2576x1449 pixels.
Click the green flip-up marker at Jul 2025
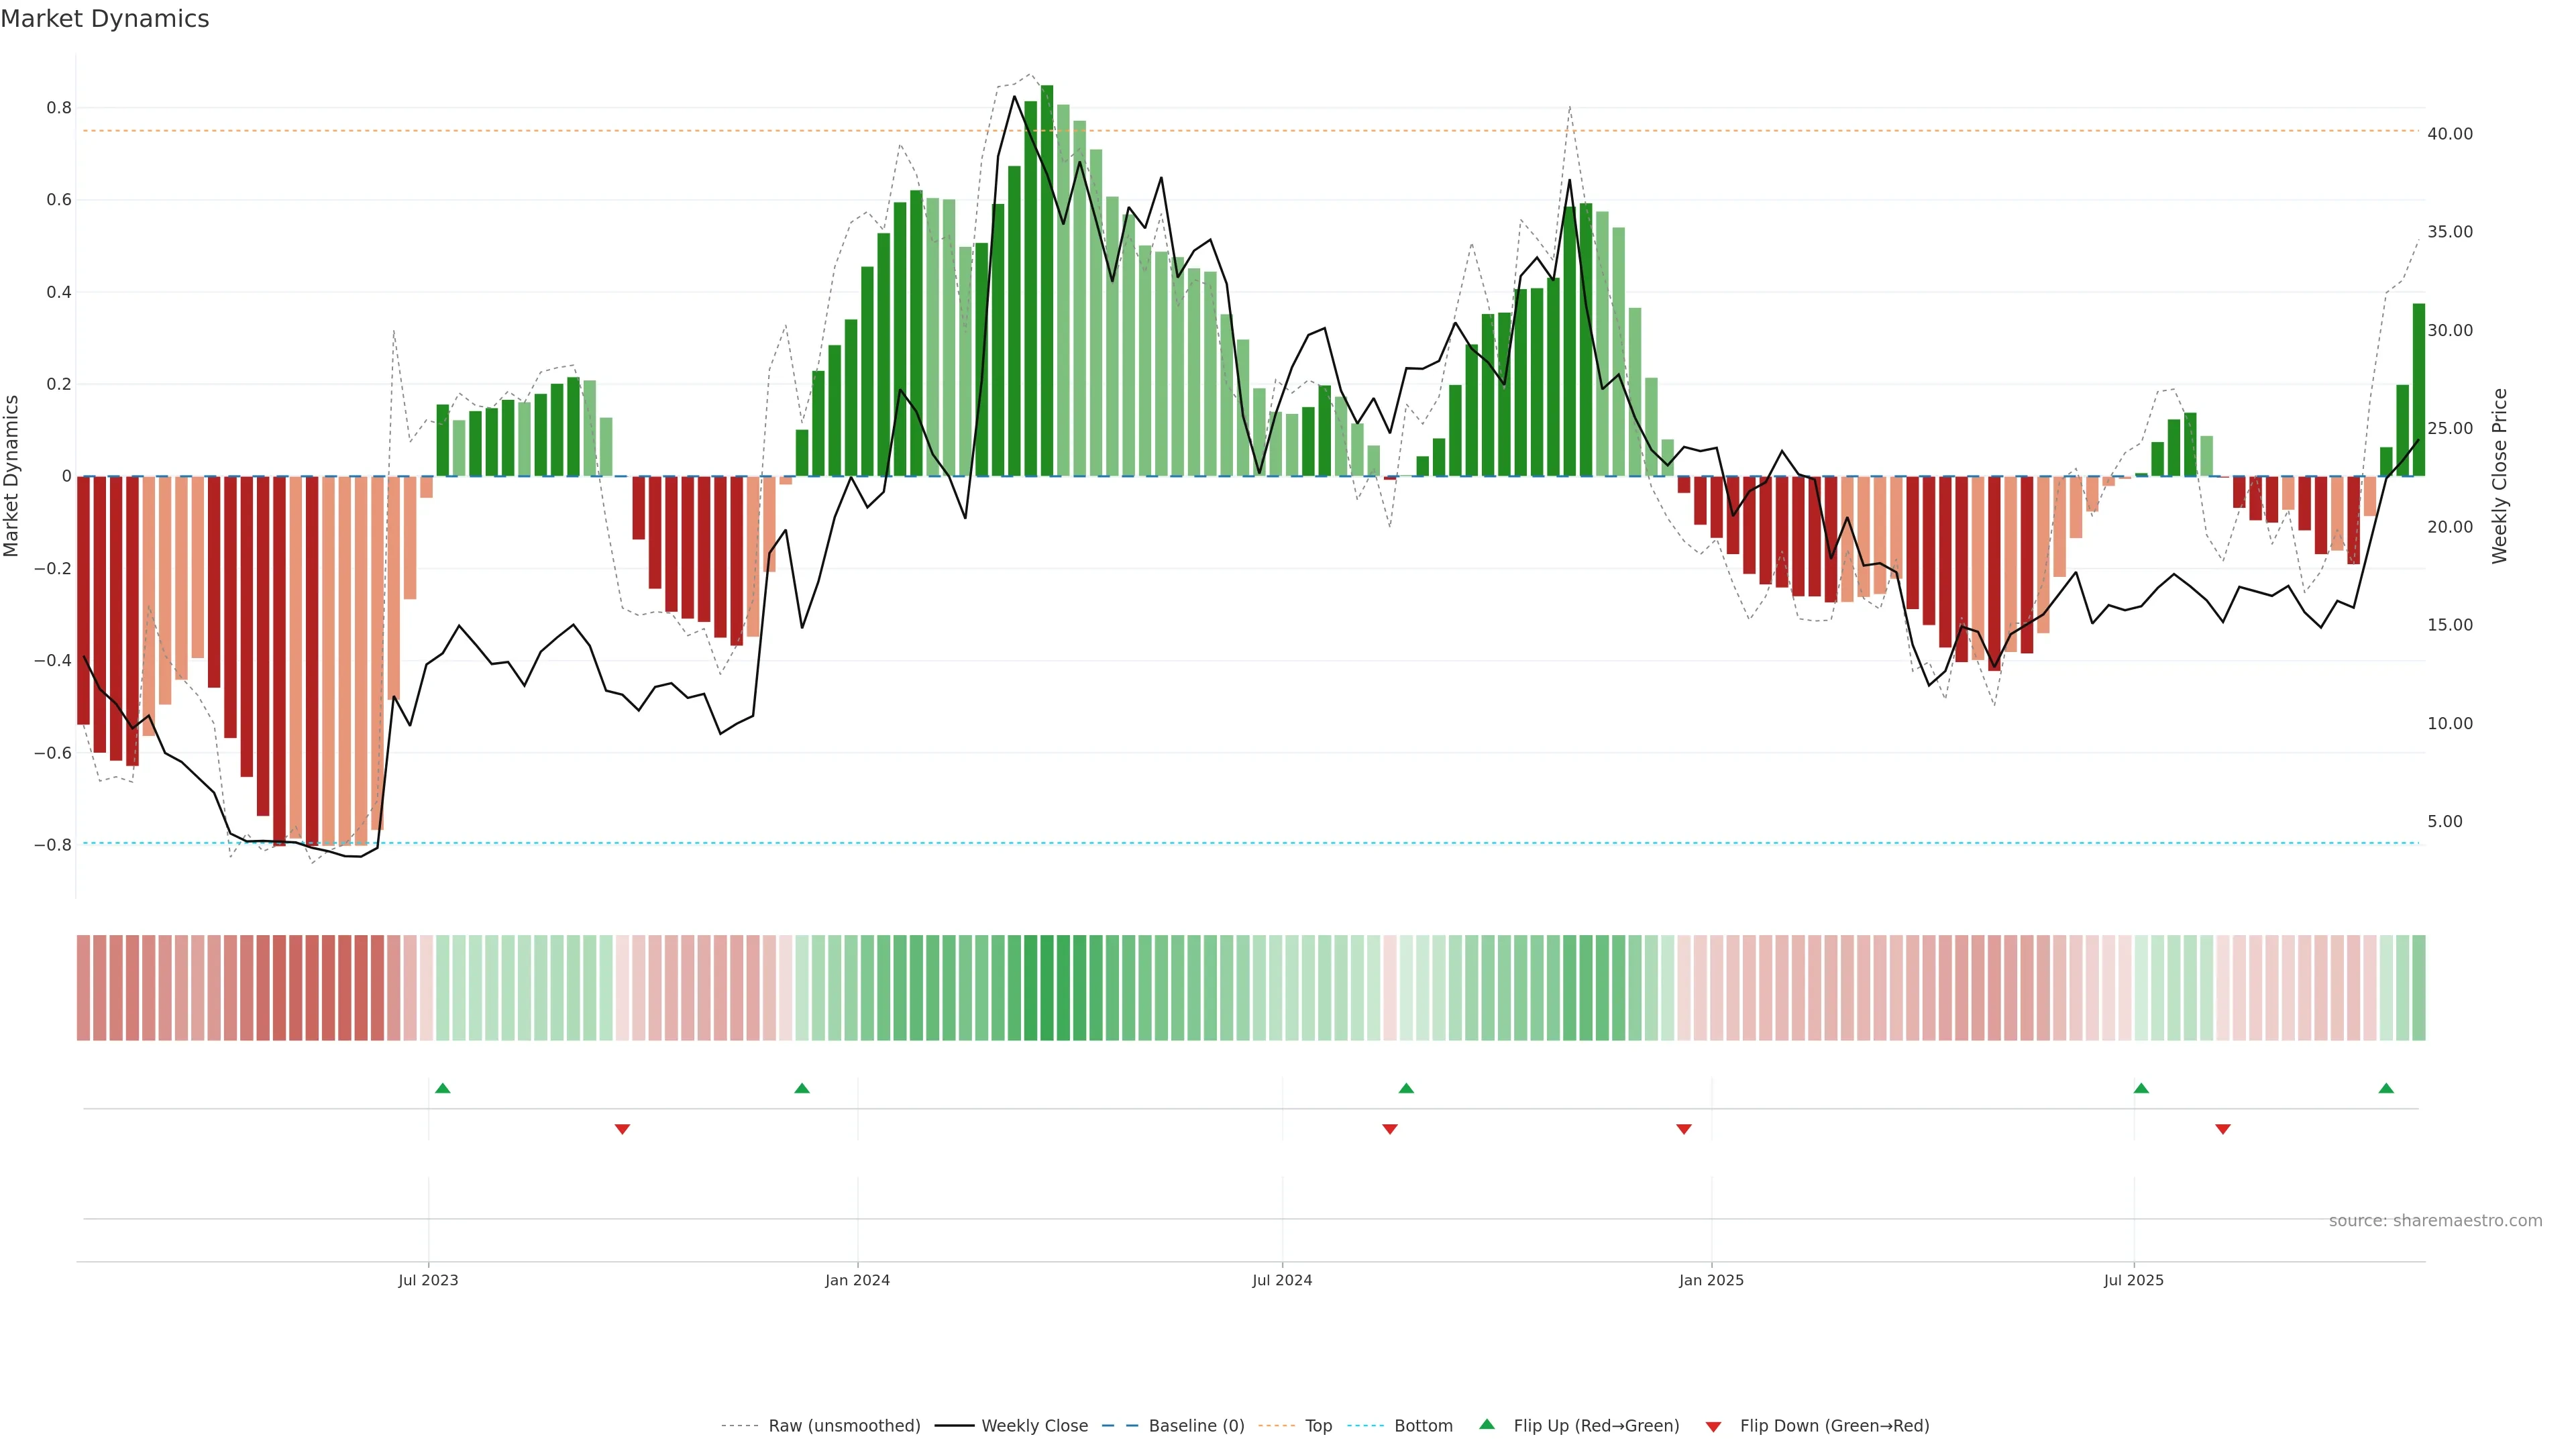click(2141, 1088)
